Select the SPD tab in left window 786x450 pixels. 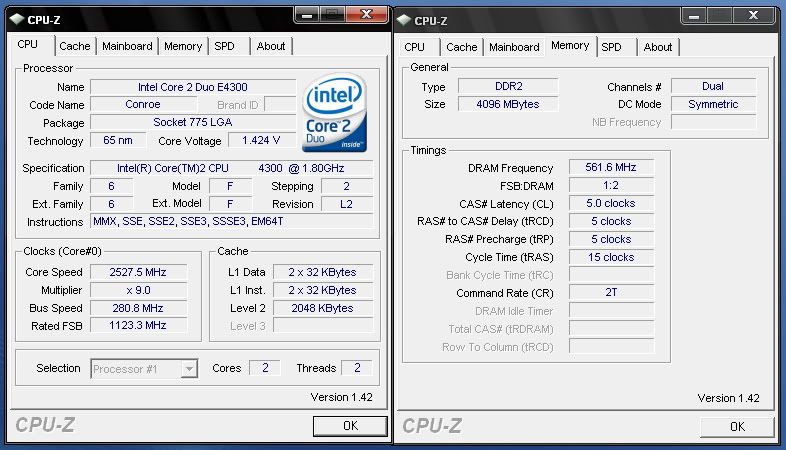(224, 46)
